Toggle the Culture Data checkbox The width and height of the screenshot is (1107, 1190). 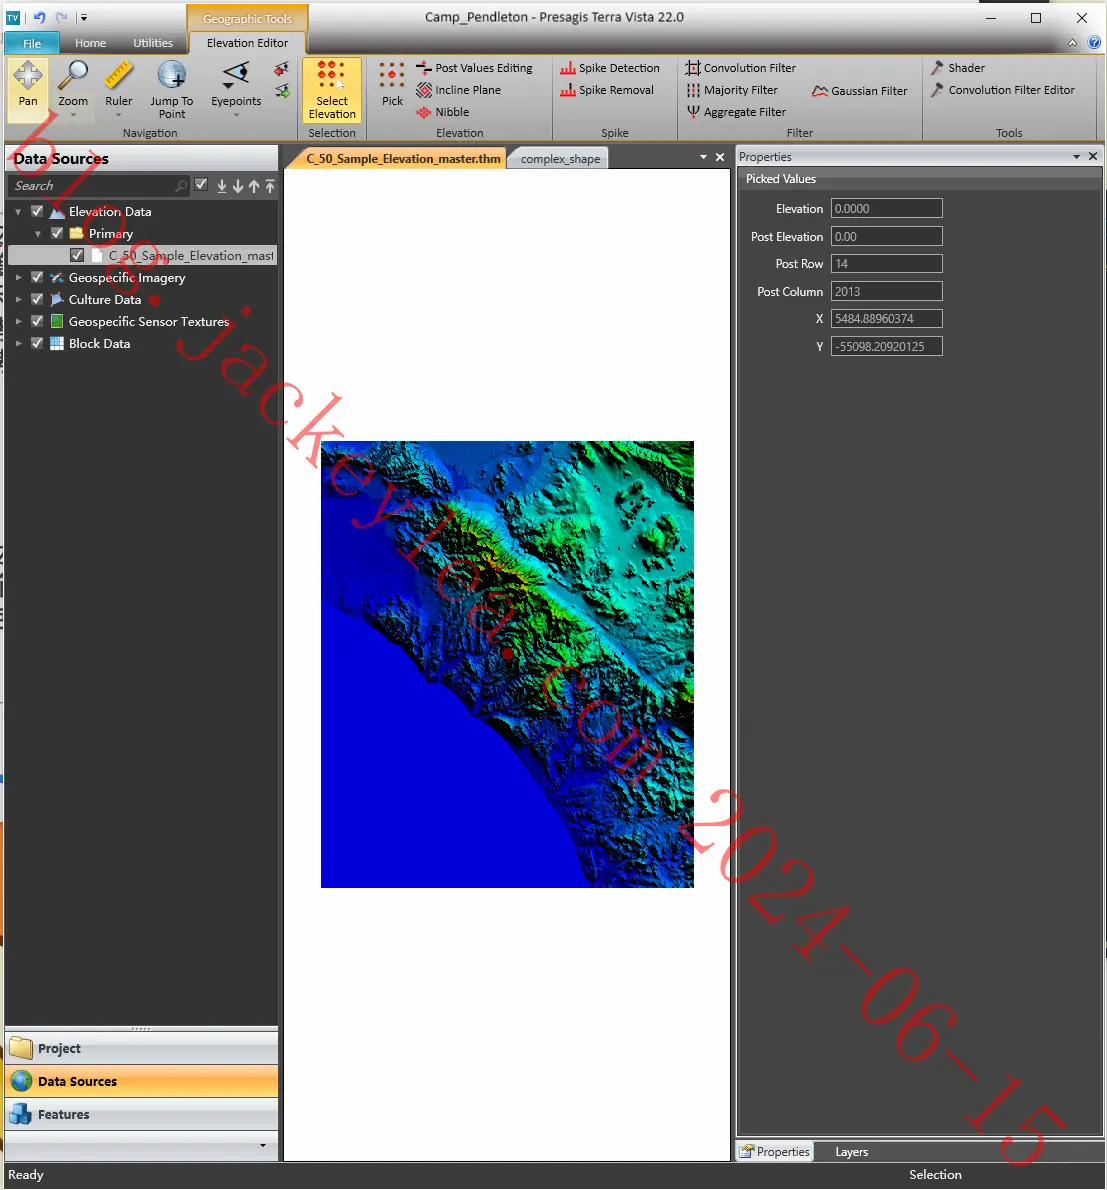37,300
